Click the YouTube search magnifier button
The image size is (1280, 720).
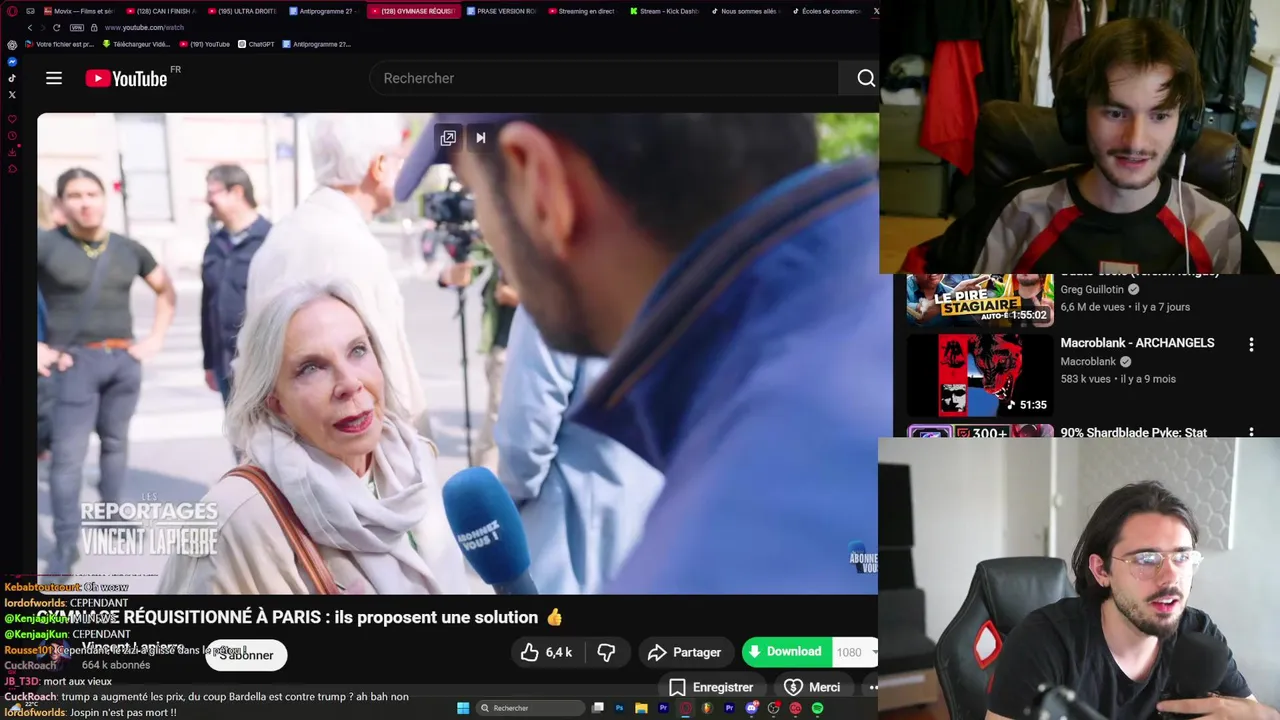(x=866, y=78)
